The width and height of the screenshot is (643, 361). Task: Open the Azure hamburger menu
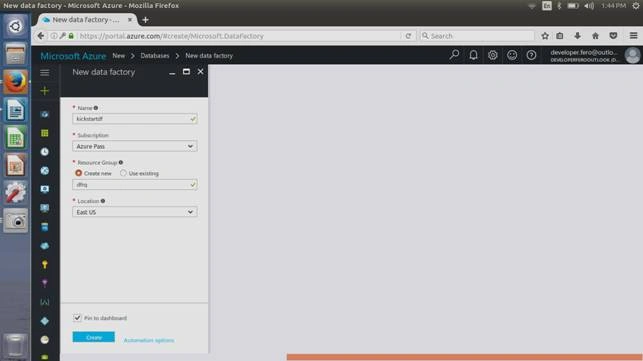[45, 73]
